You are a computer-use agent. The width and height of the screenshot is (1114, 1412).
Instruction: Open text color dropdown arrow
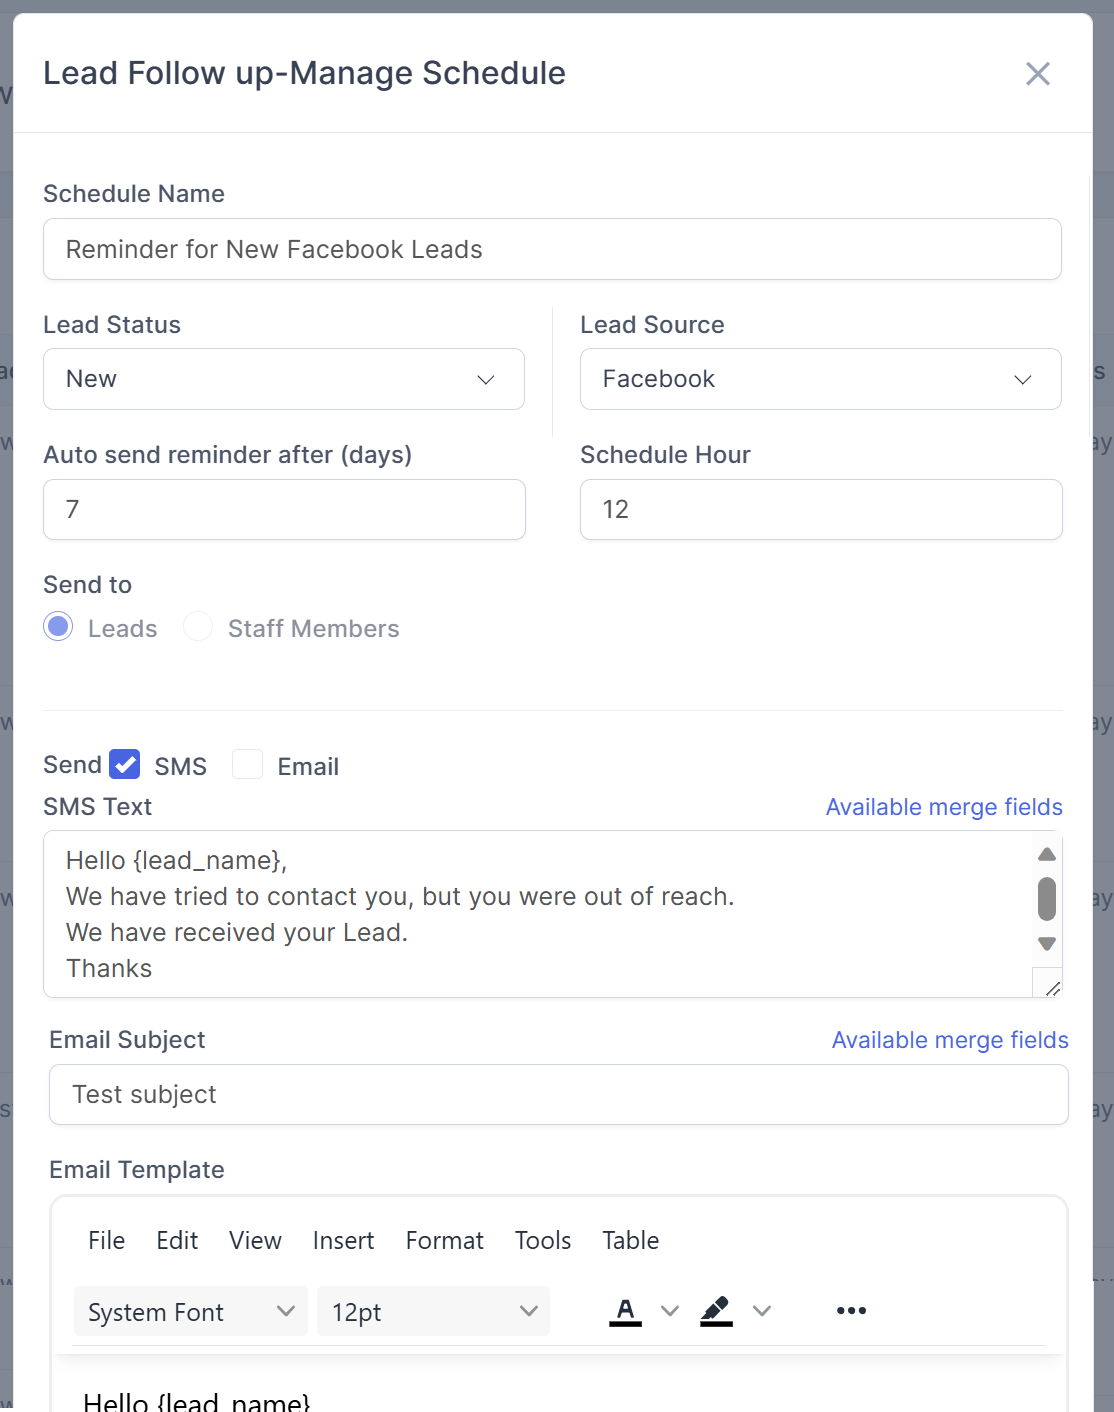coord(670,1311)
